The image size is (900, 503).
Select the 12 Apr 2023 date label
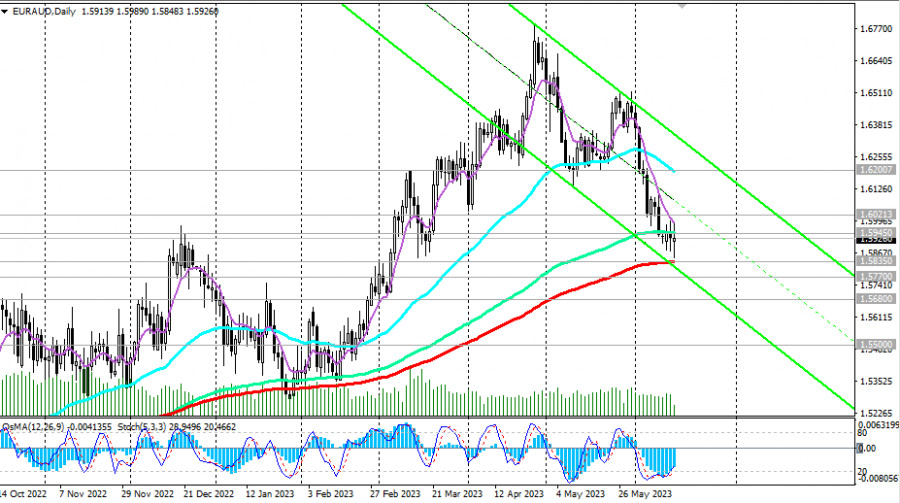519,494
